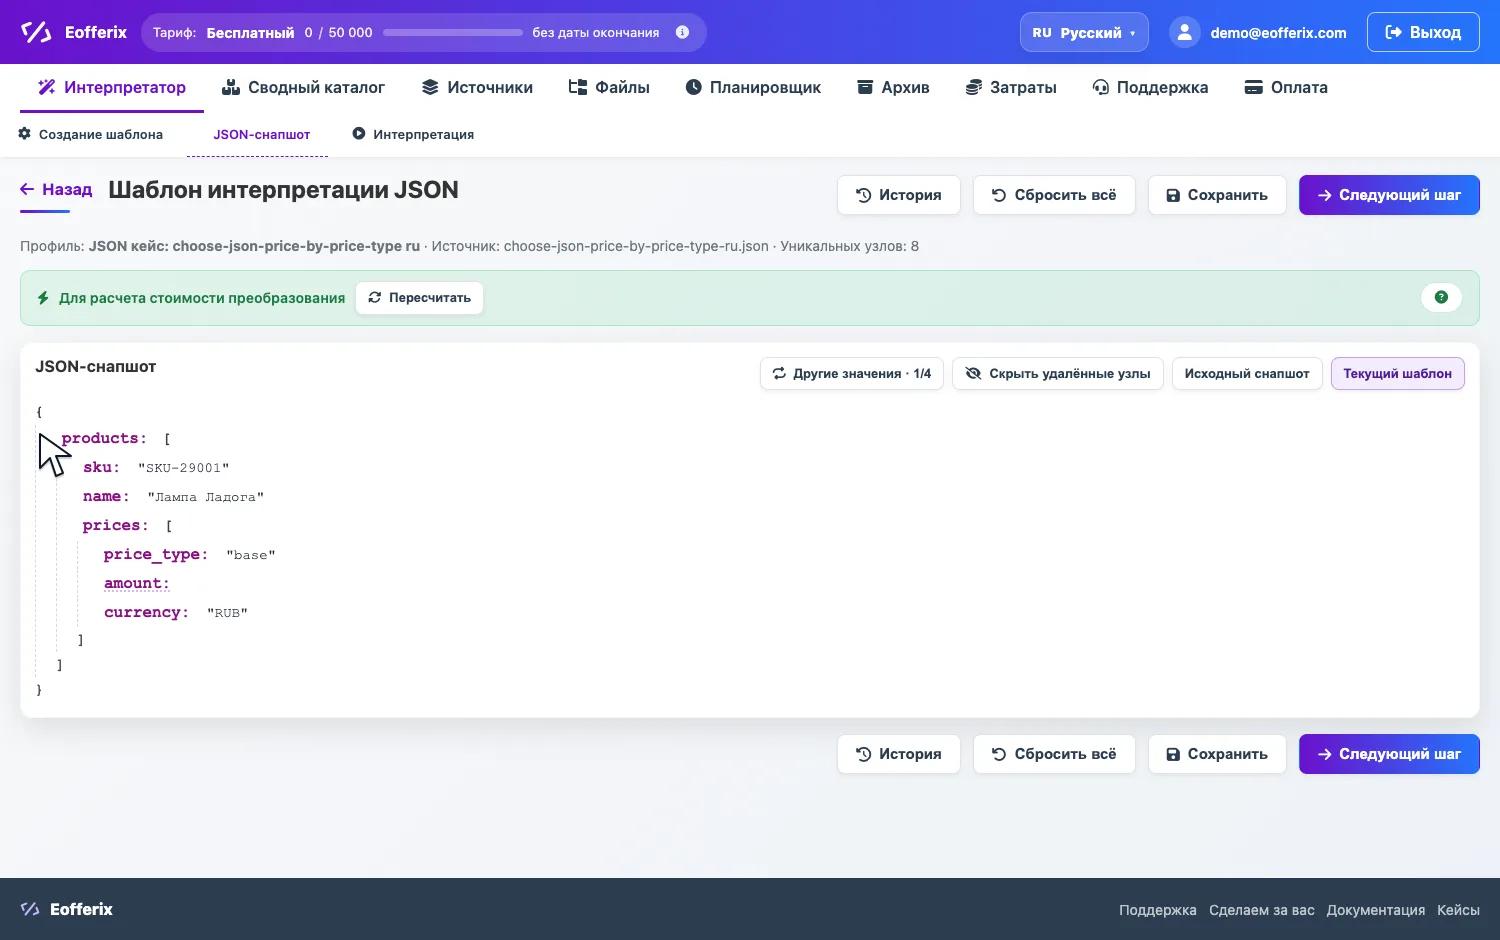
Task: Open the Сводный каталог tab
Action: tap(303, 87)
